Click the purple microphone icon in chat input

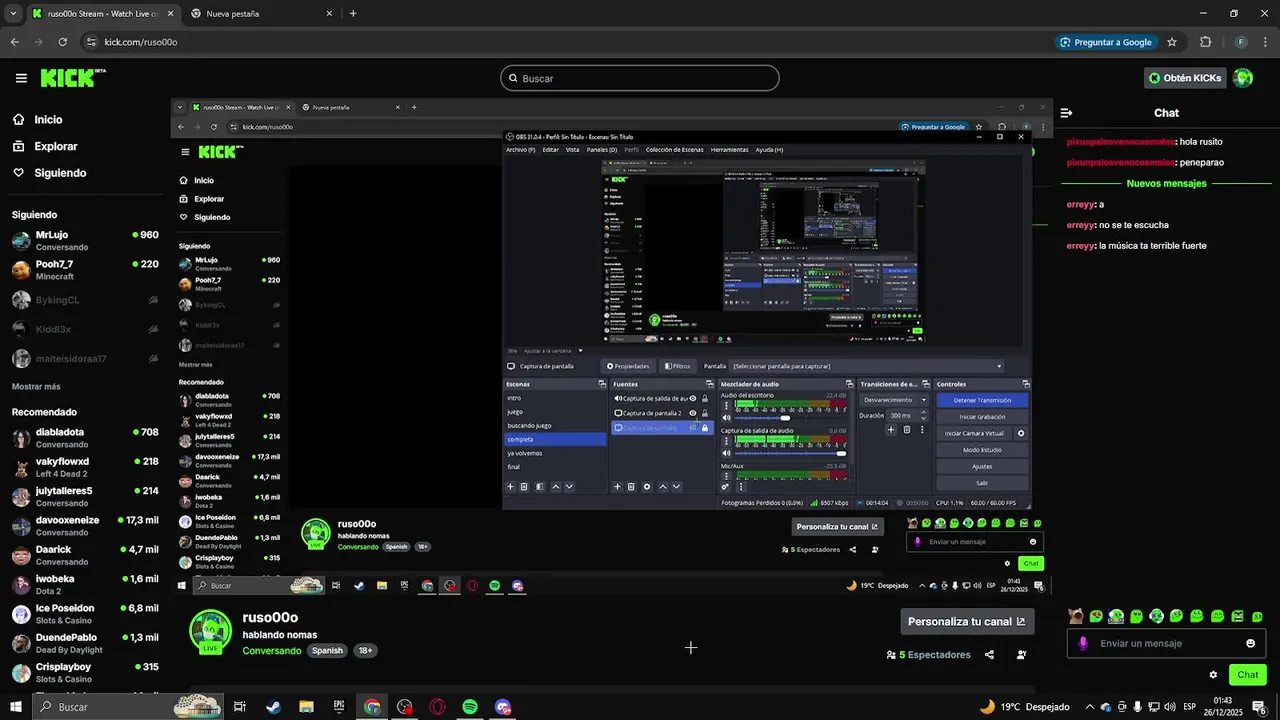click(x=1082, y=643)
